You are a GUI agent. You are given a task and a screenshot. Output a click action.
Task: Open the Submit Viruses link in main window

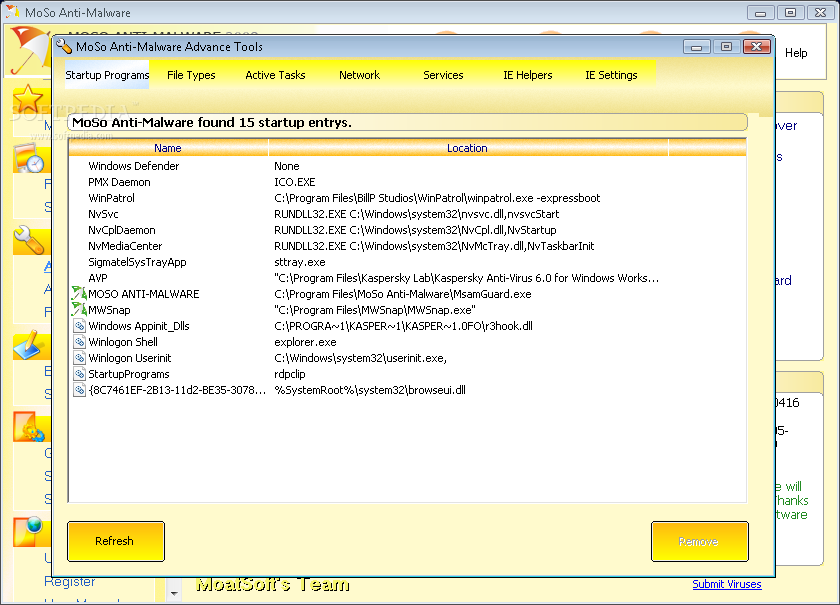726,584
